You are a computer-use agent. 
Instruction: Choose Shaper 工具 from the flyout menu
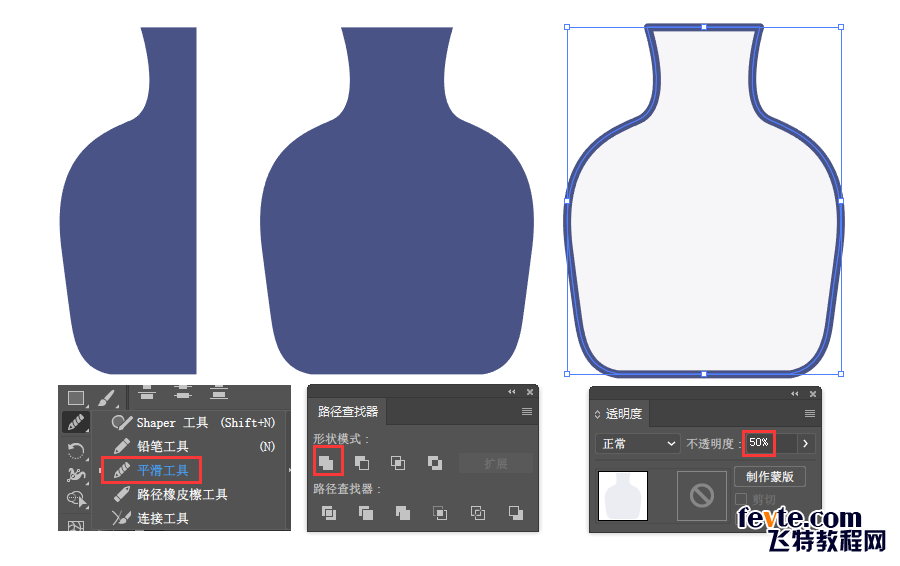click(194, 423)
